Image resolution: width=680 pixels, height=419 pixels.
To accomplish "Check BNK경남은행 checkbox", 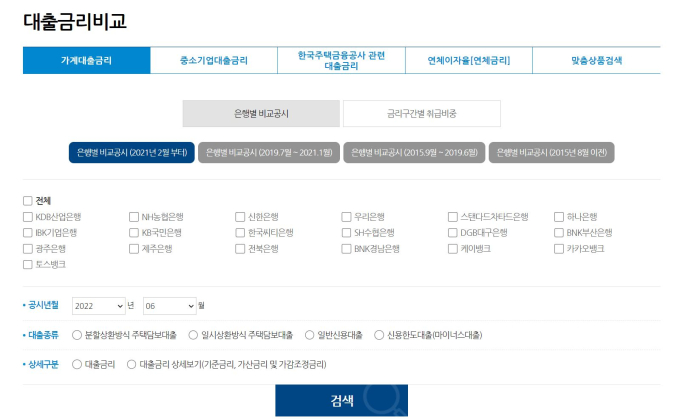I will [x=346, y=249].
